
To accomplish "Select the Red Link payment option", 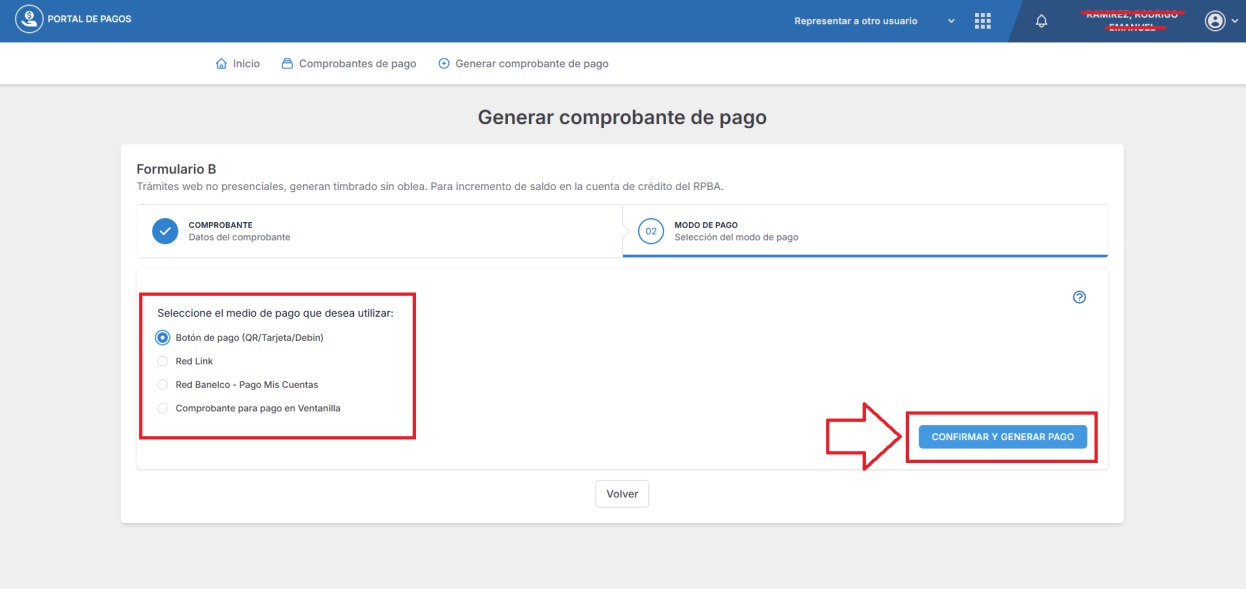I will (163, 361).
